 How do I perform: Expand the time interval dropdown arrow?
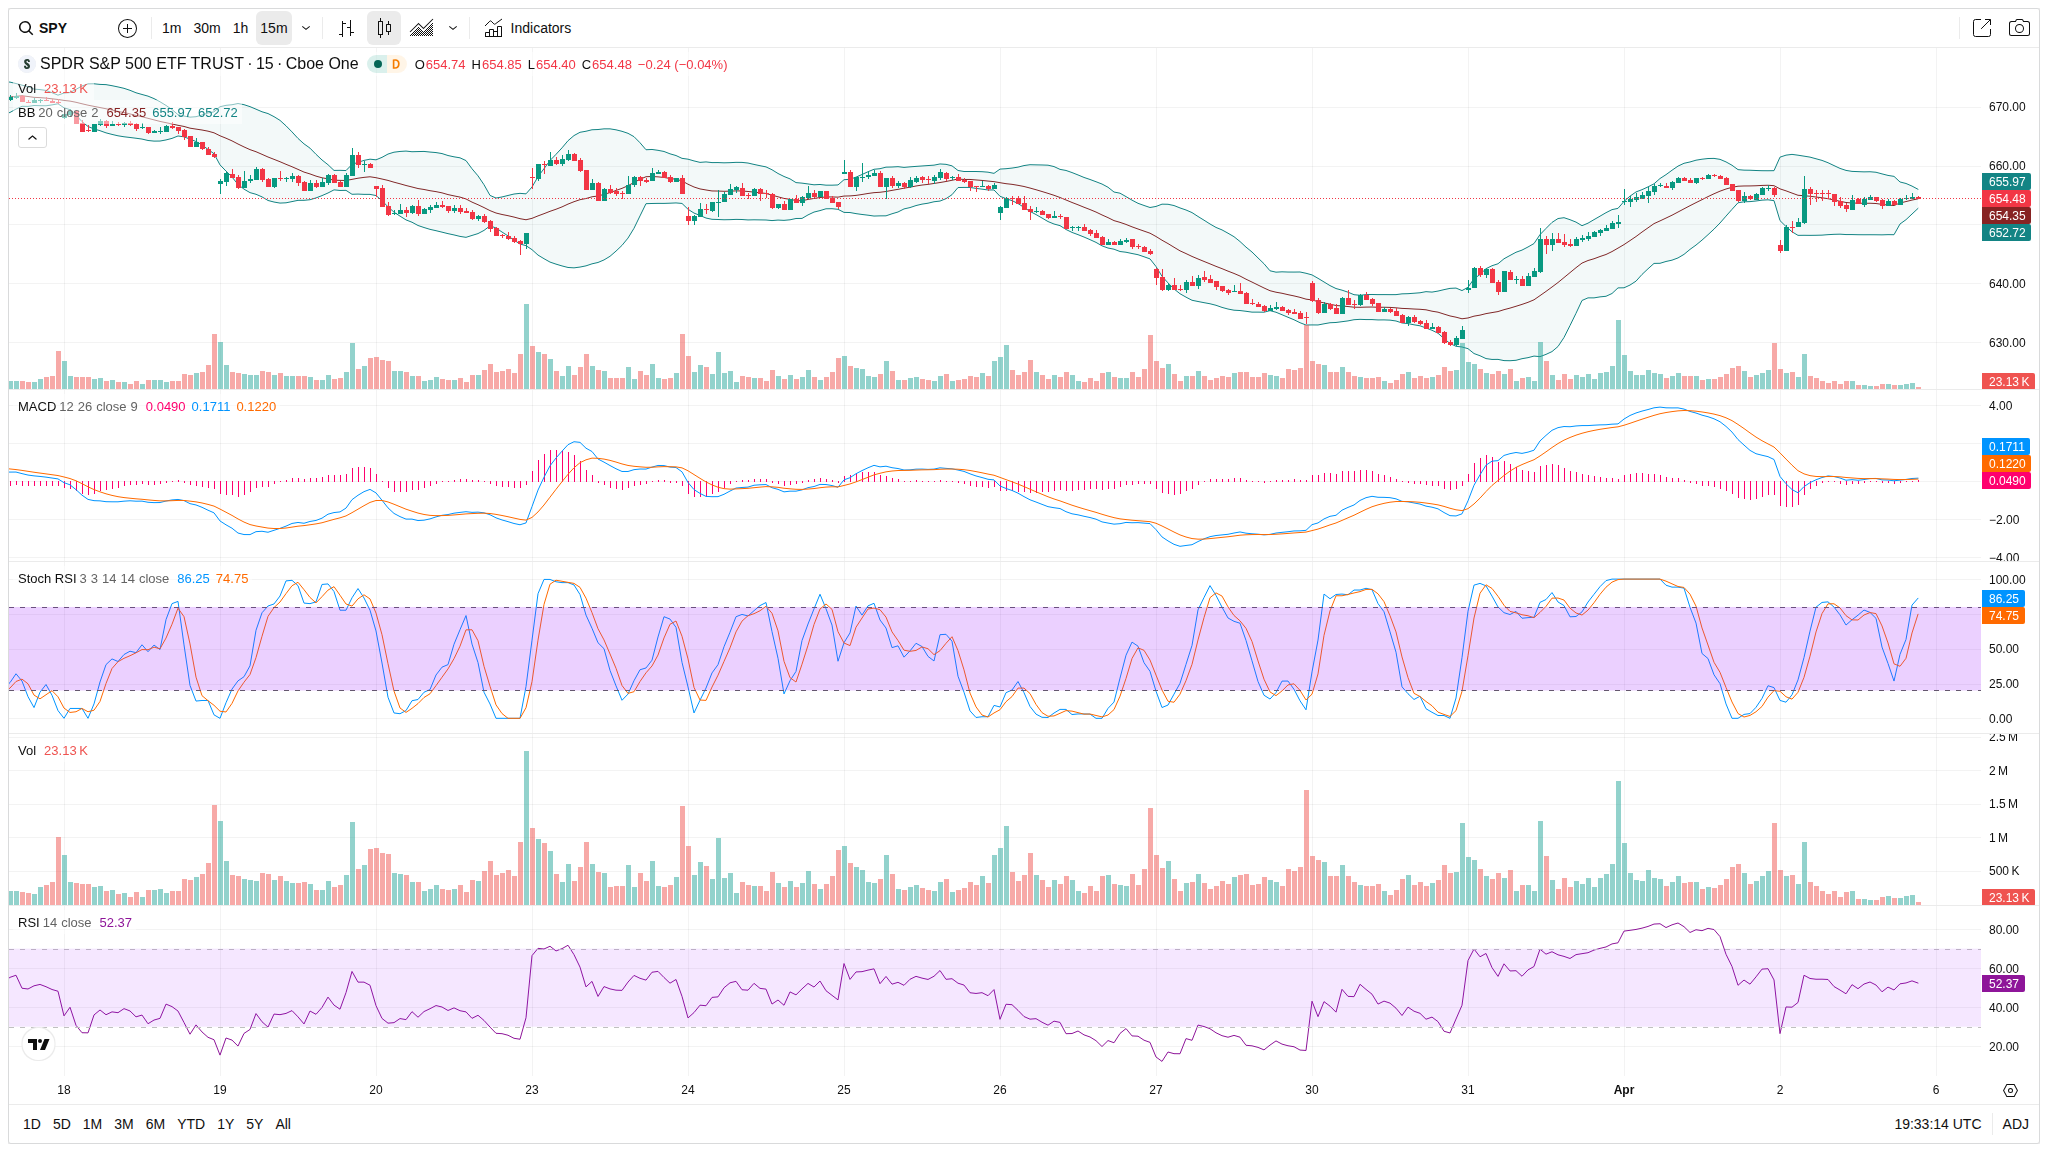pos(306,28)
